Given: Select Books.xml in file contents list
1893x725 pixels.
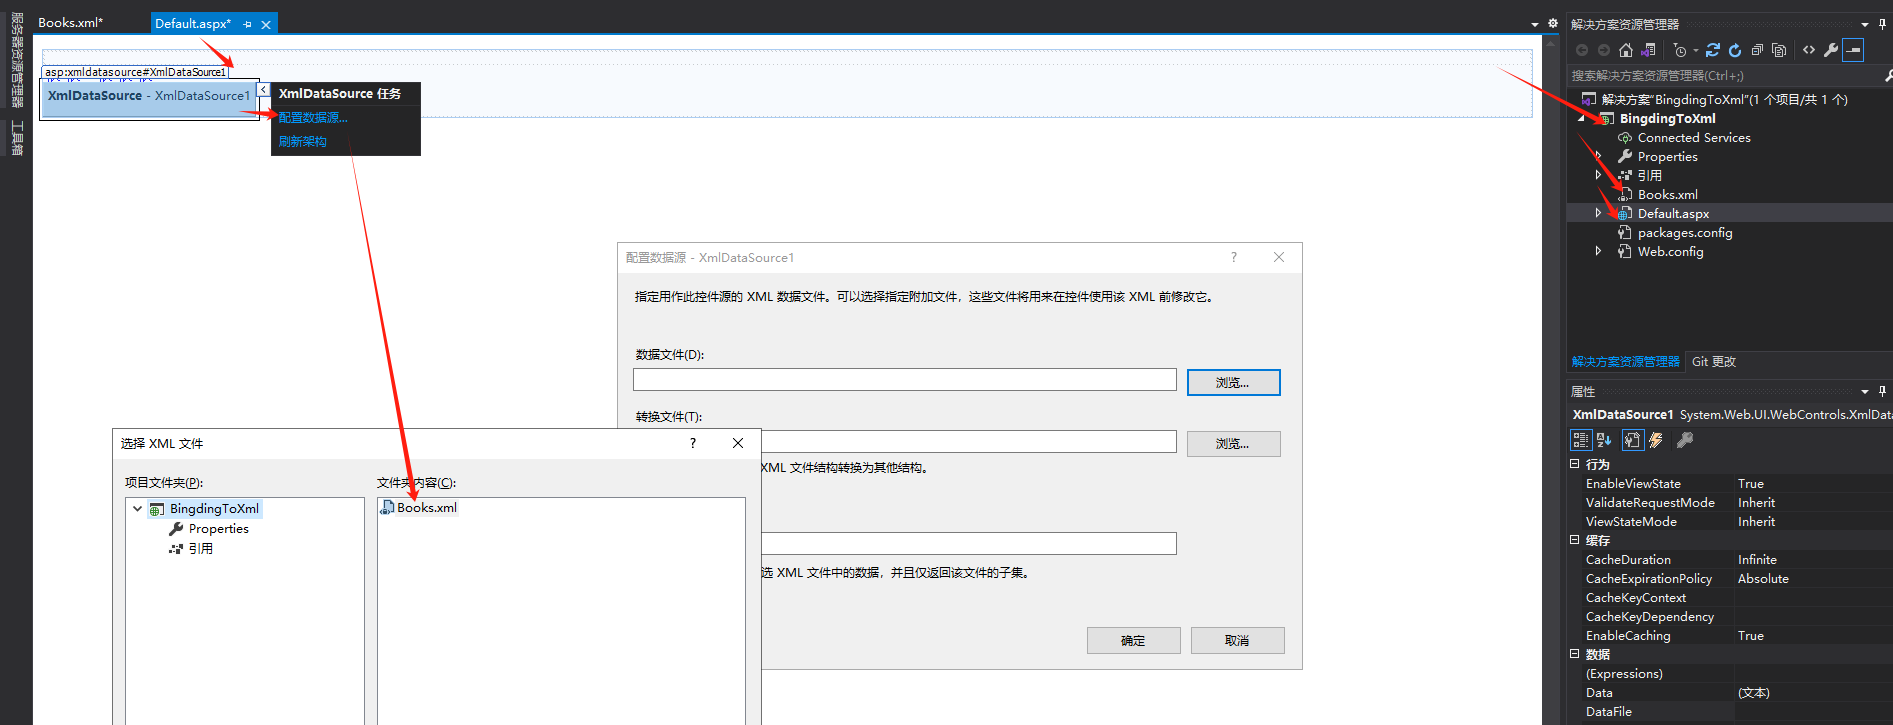Looking at the screenshot, I should pyautogui.click(x=419, y=508).
